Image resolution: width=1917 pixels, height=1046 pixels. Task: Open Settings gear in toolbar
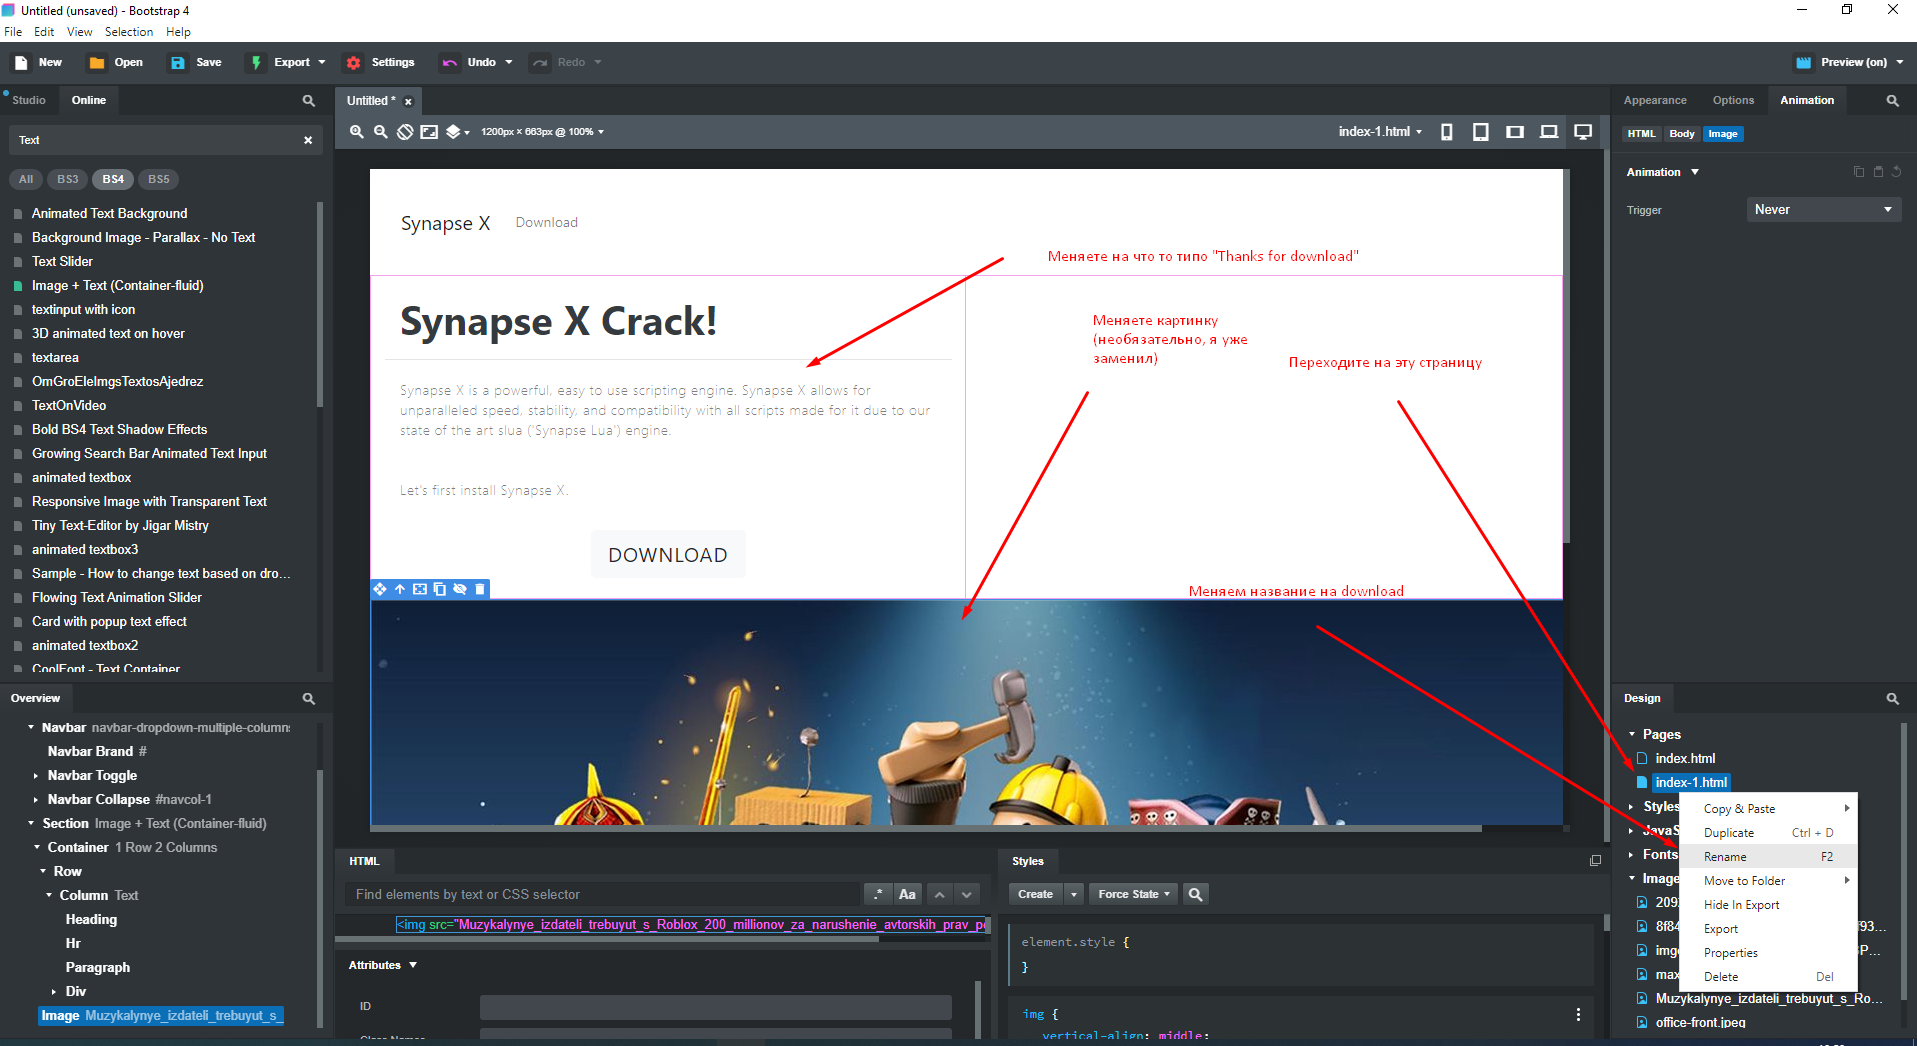coord(353,62)
